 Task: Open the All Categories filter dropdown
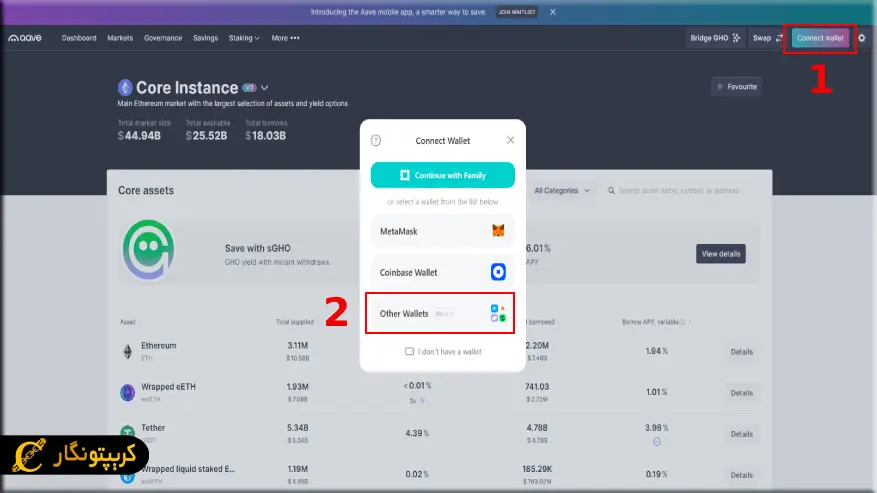[562, 190]
